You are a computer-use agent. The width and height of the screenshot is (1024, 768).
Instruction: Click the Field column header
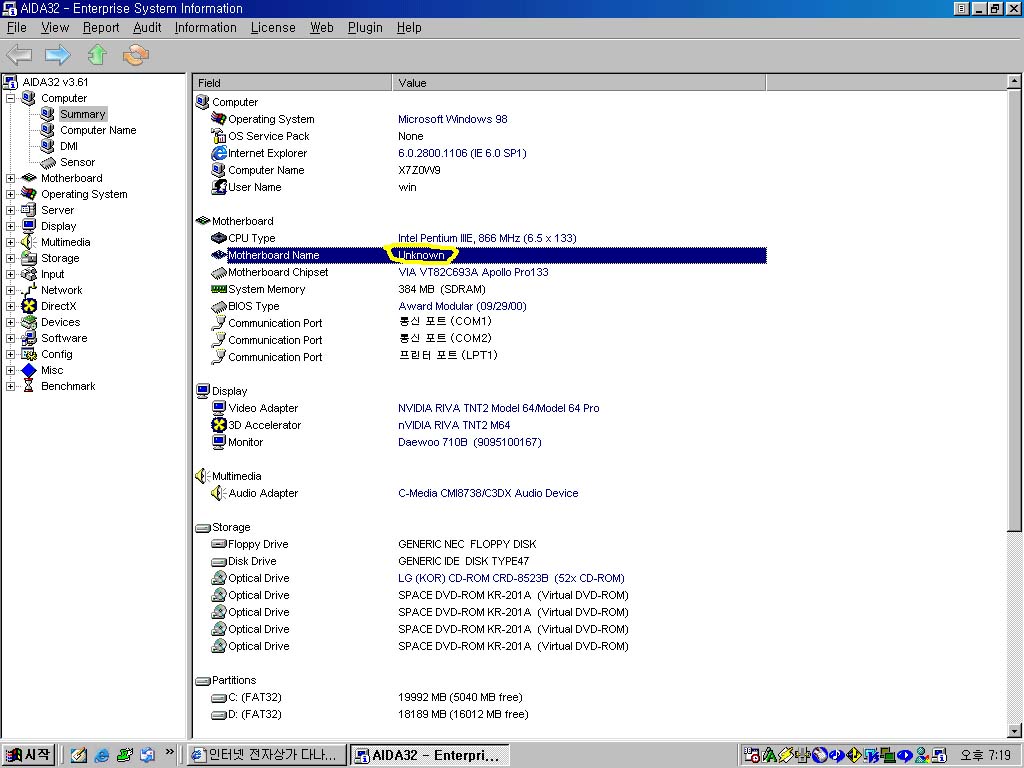[292, 83]
